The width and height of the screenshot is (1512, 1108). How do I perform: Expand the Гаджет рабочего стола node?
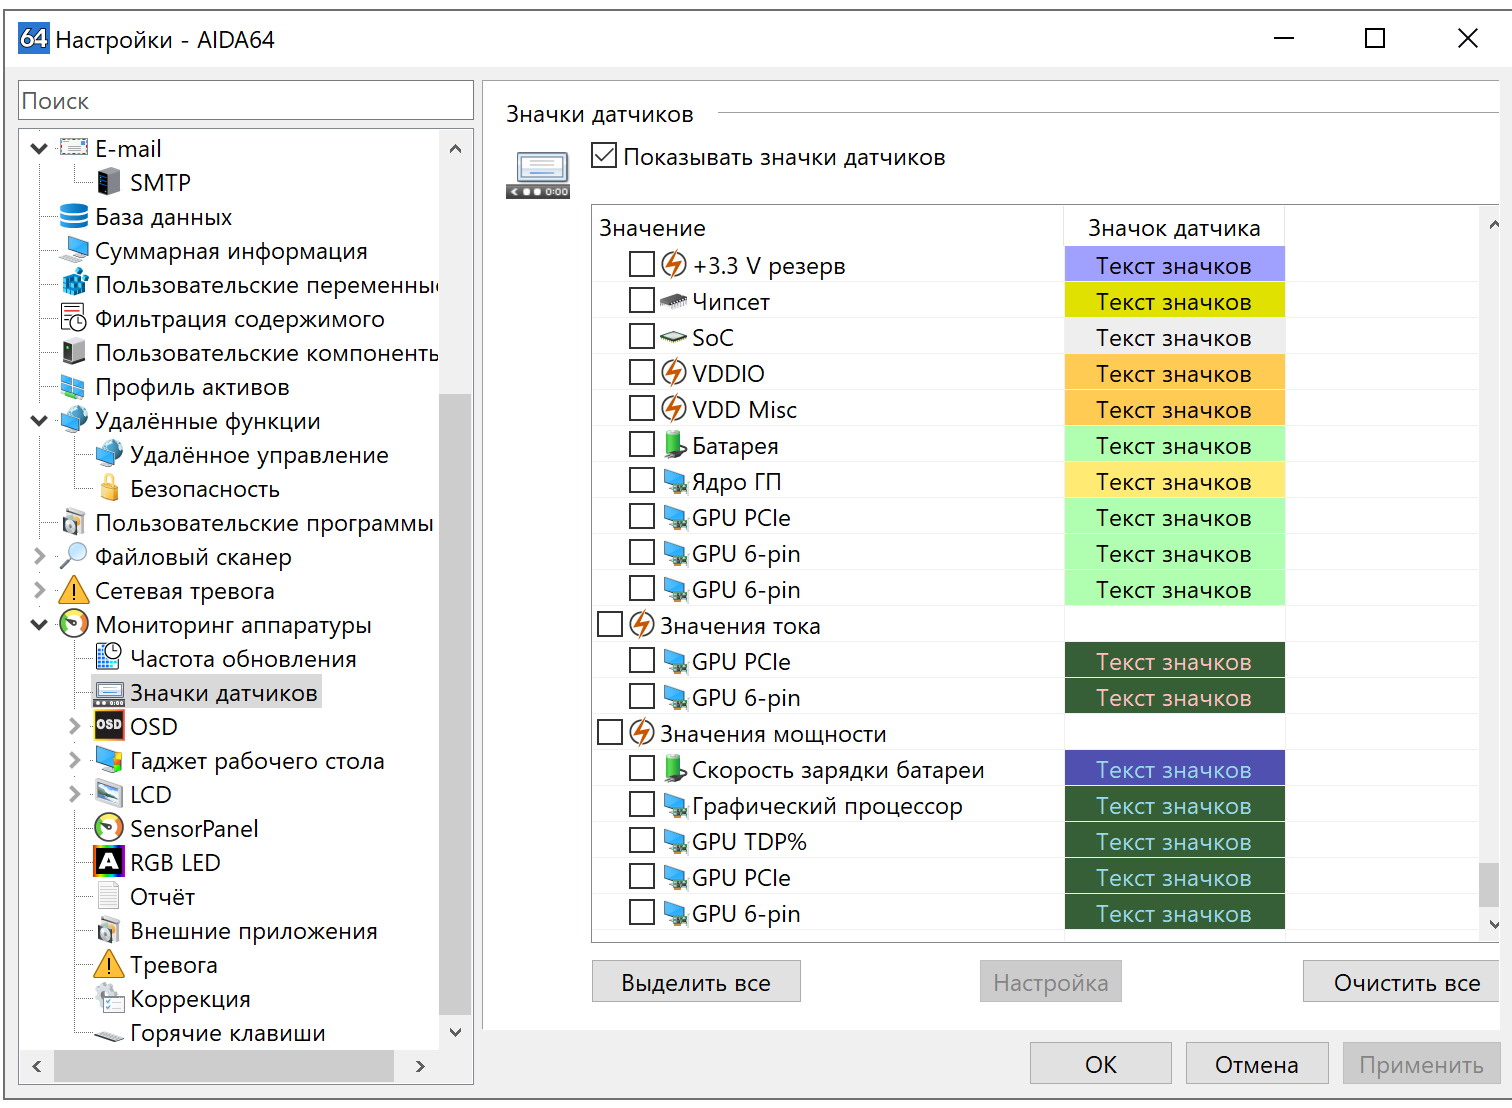pyautogui.click(x=74, y=760)
